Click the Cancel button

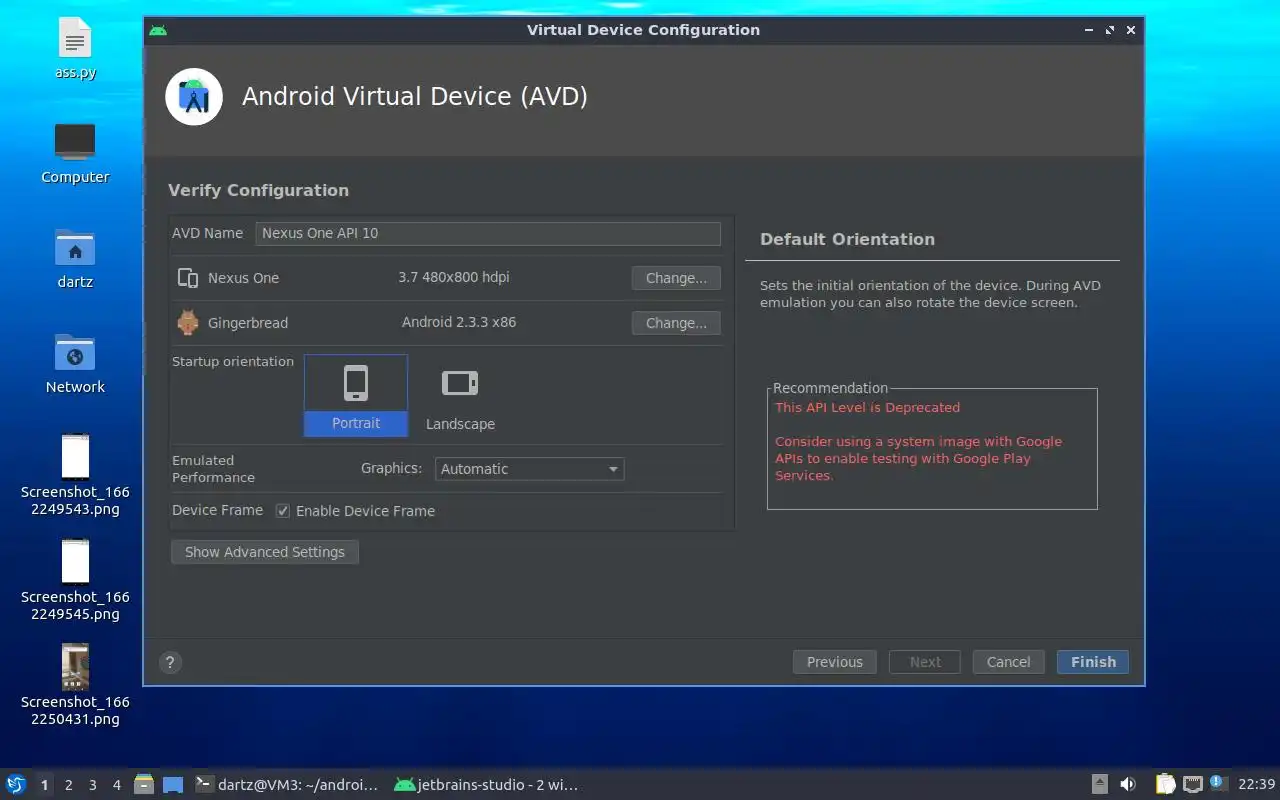1008,662
